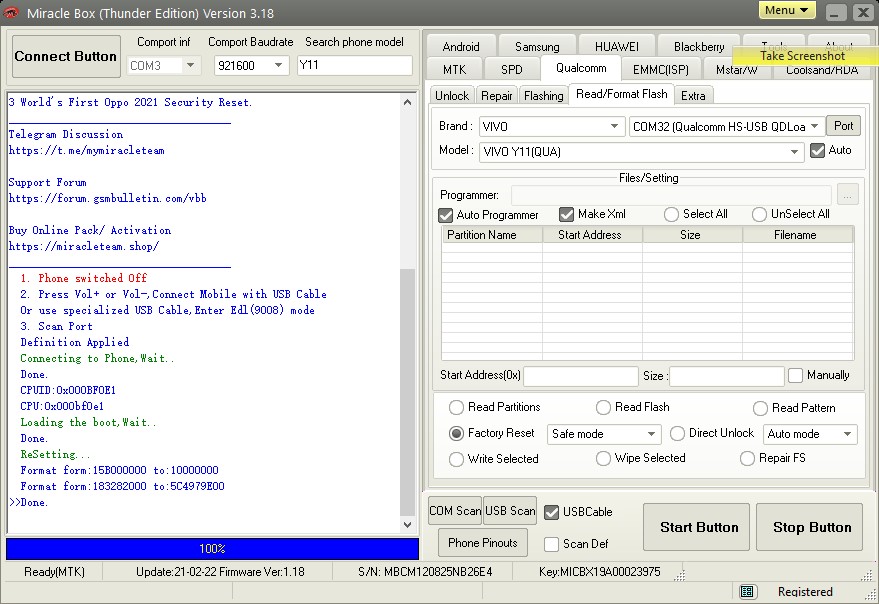This screenshot has width=879, height=604.
Task: Toggle the Auto checkbox next to Model
Action: [817, 150]
